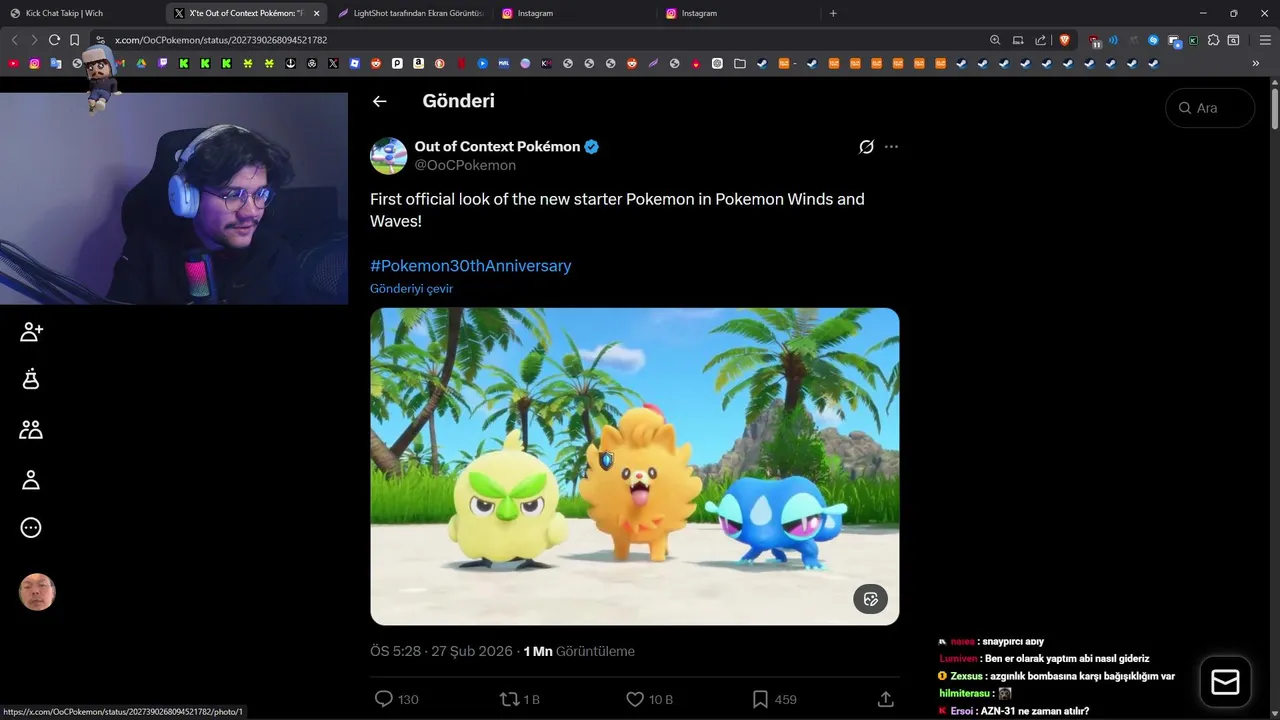This screenshot has height=720, width=1280.
Task: Open the Brave Shields lion icon
Action: (x=1064, y=40)
